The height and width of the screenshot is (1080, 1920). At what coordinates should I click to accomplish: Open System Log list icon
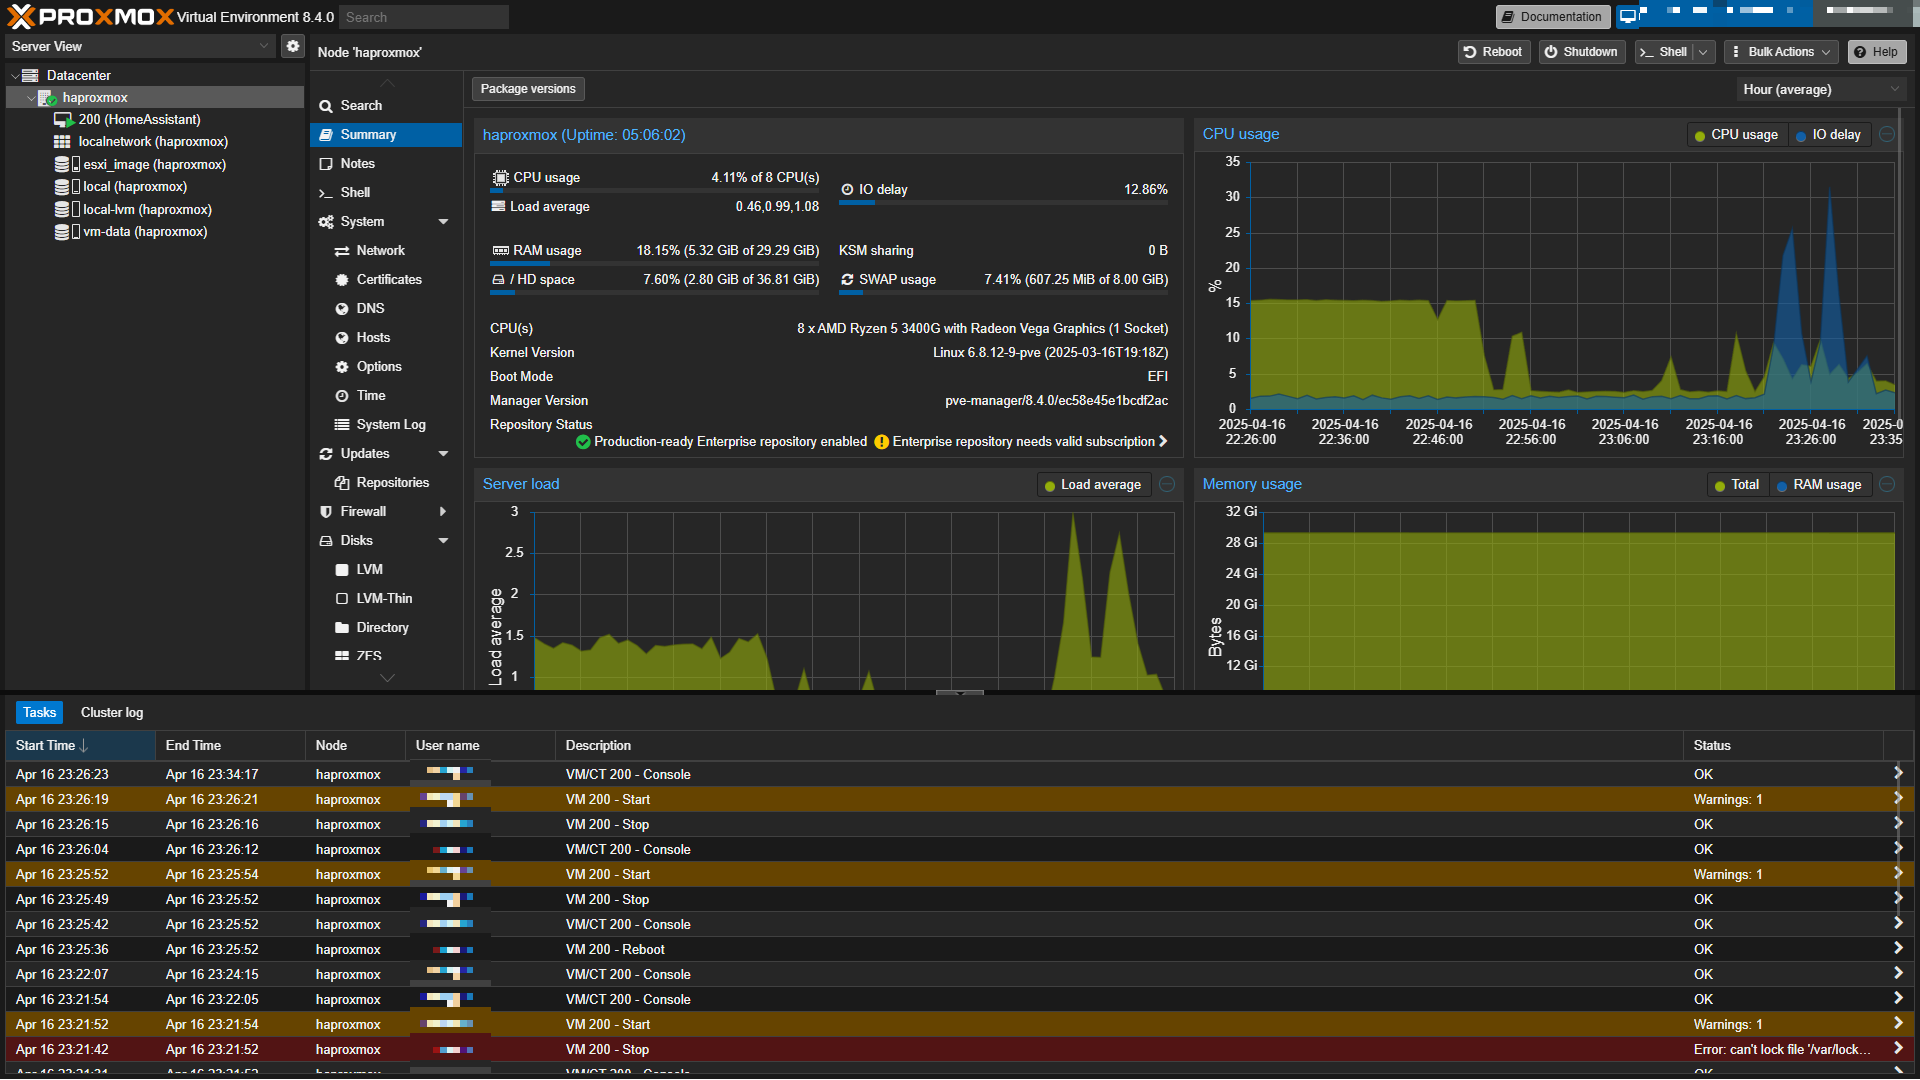[x=342, y=425]
